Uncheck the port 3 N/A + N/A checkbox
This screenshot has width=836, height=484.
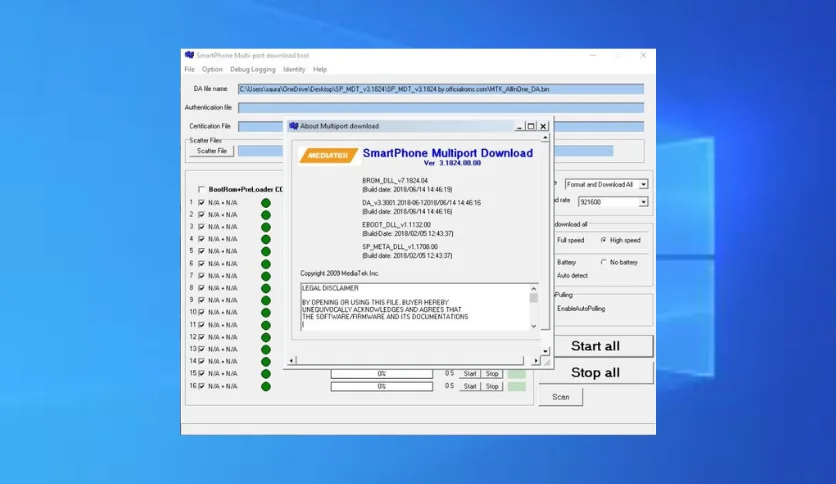(201, 227)
